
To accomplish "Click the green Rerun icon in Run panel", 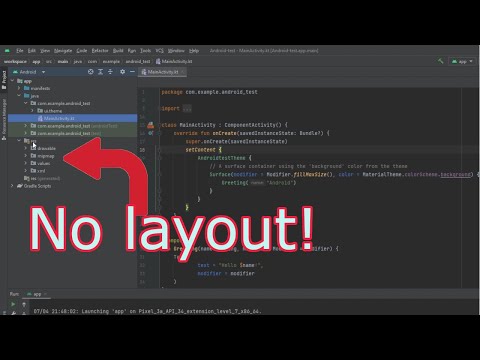I will [x=13, y=304].
